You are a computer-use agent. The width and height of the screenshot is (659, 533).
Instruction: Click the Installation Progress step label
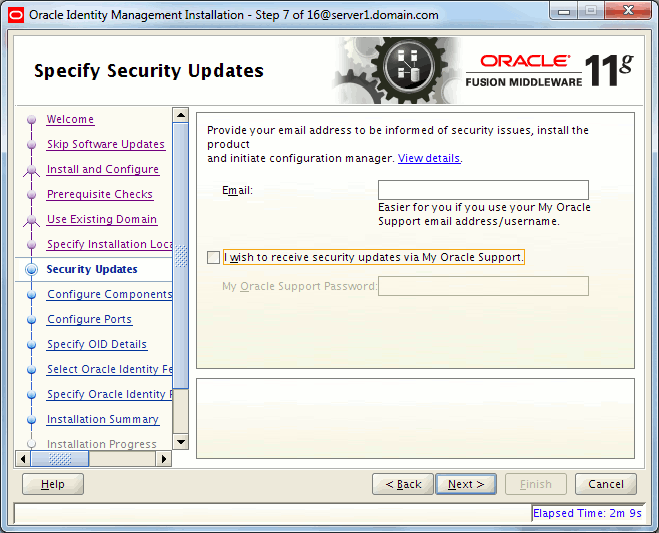click(102, 444)
